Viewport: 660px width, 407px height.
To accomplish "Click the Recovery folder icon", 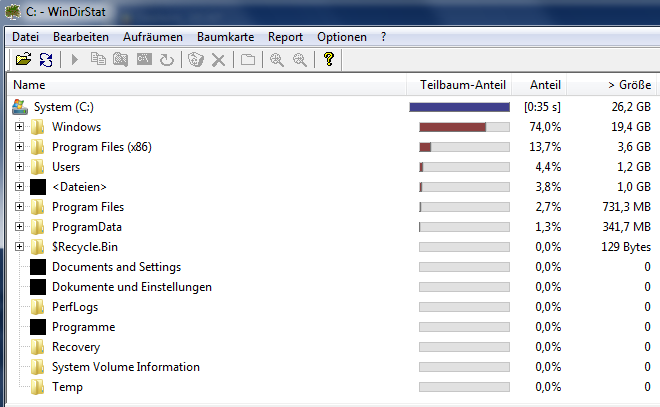I will 37,347.
